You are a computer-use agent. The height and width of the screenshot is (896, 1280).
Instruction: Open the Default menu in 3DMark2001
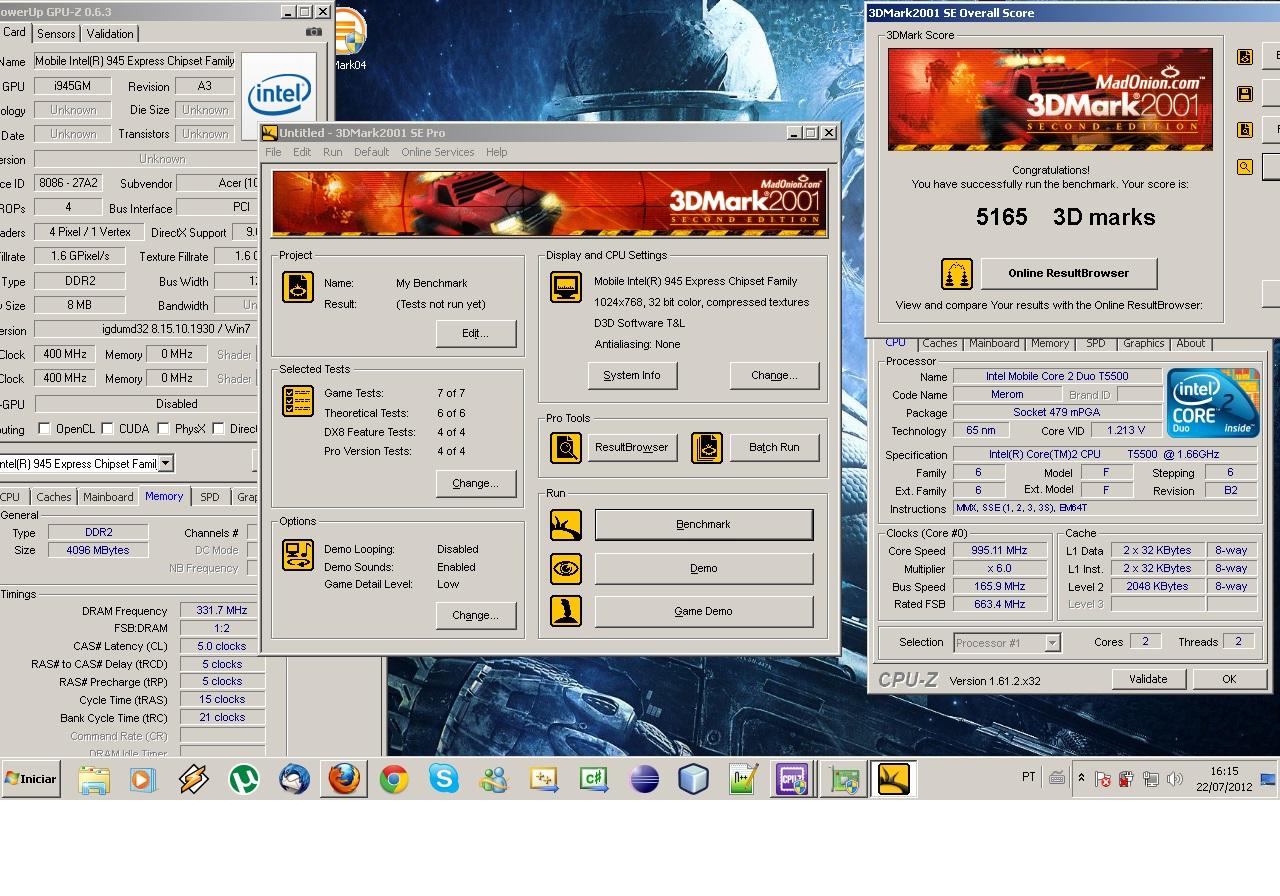click(x=371, y=152)
